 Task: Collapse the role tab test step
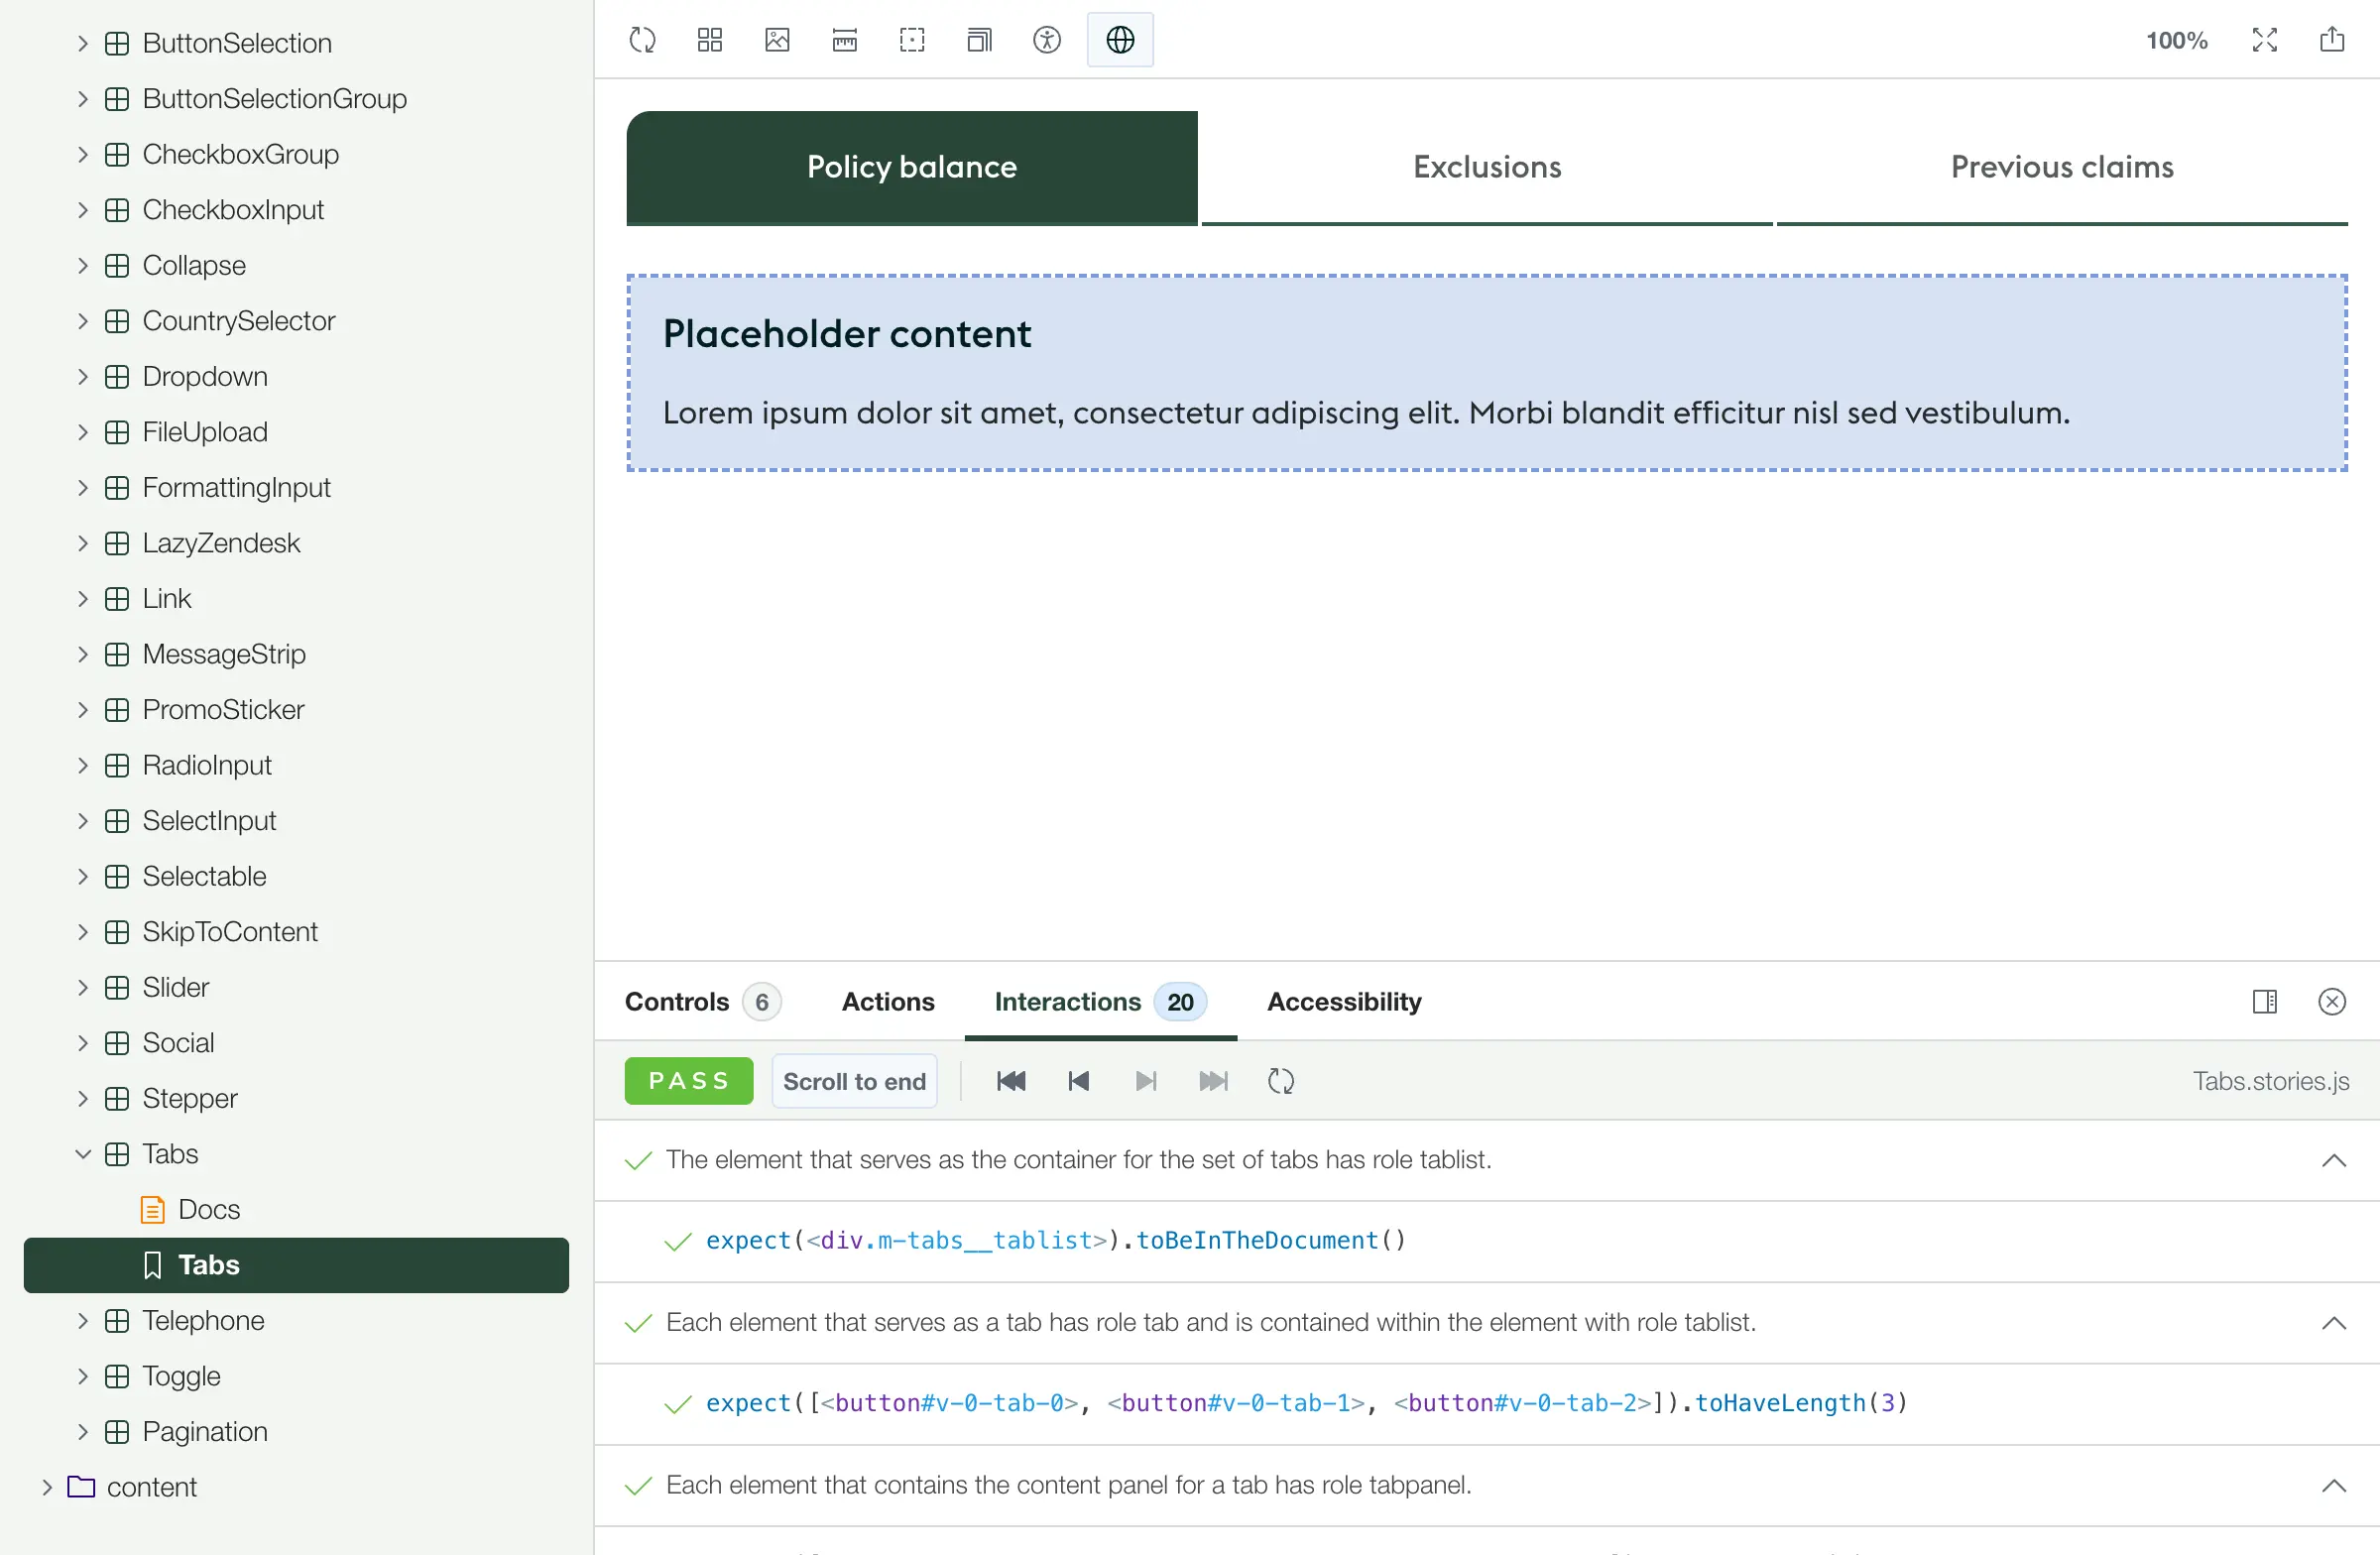2334,1323
